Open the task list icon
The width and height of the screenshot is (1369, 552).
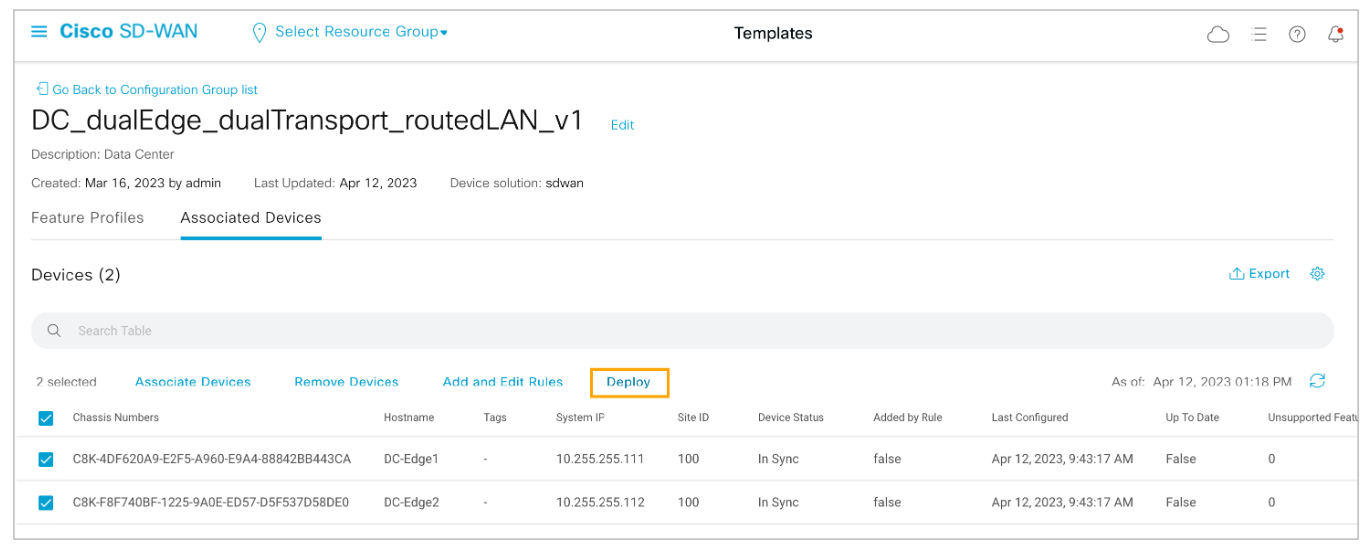(x=1259, y=34)
